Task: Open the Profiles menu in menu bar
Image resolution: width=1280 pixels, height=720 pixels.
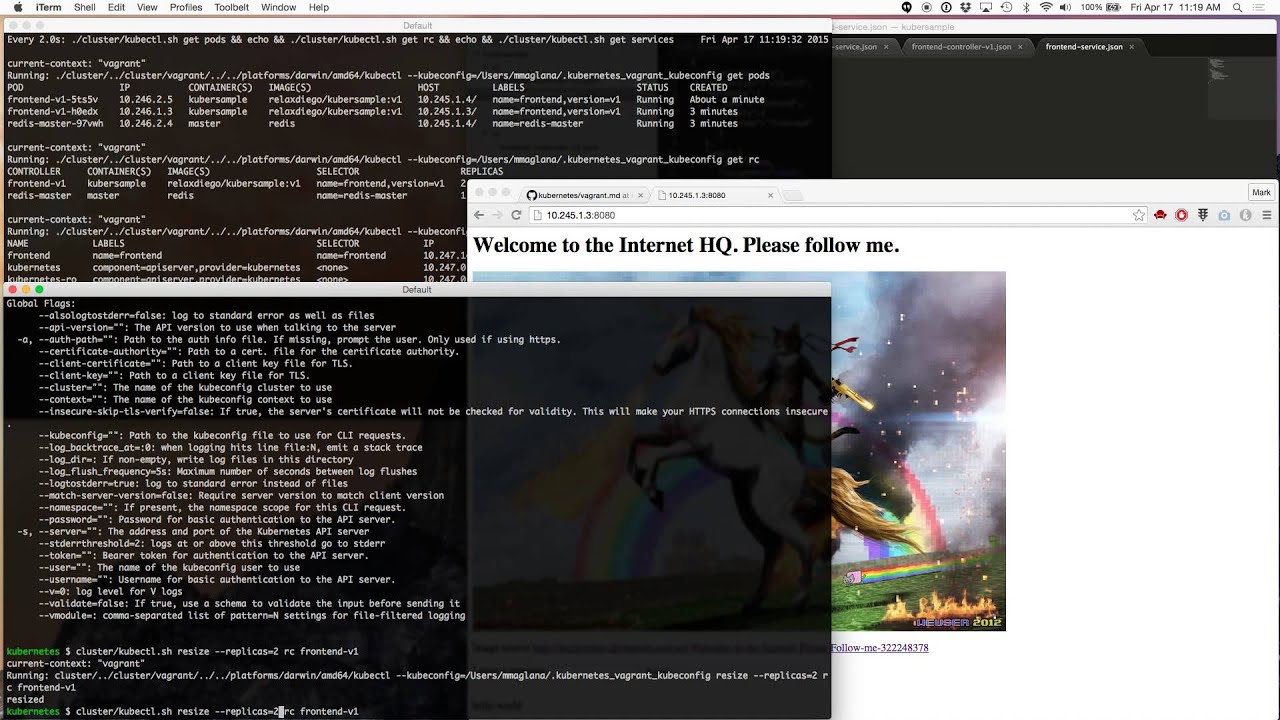Action: coord(186,7)
